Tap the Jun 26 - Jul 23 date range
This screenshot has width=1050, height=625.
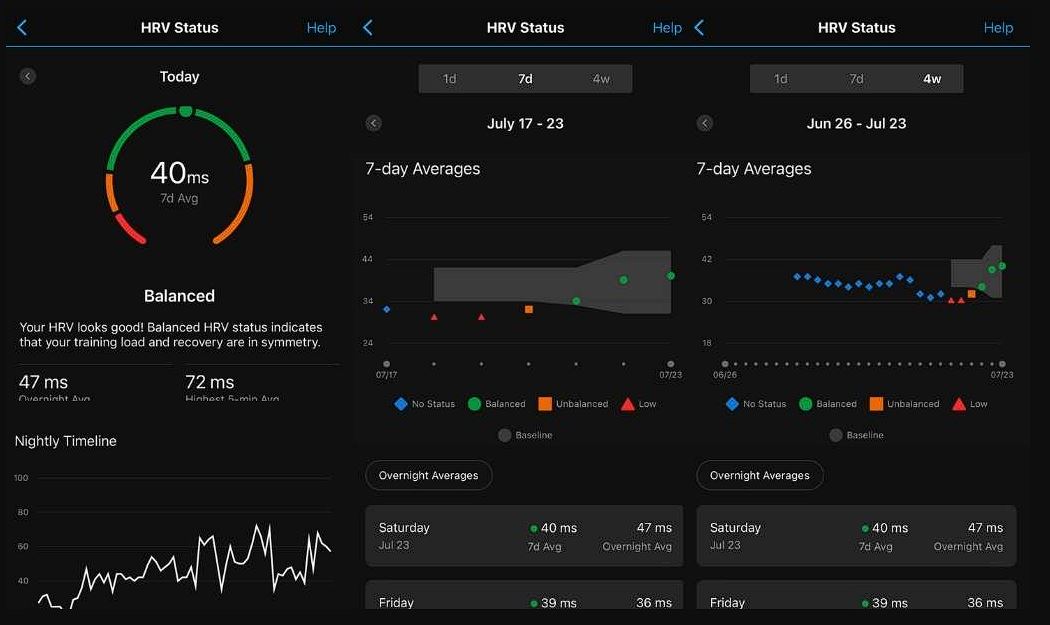(x=856, y=123)
